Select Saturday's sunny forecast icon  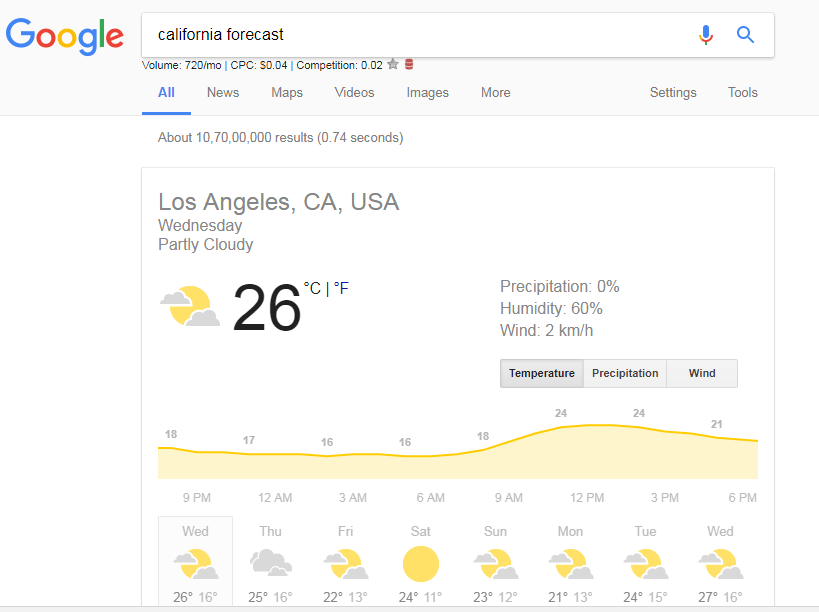(x=421, y=565)
